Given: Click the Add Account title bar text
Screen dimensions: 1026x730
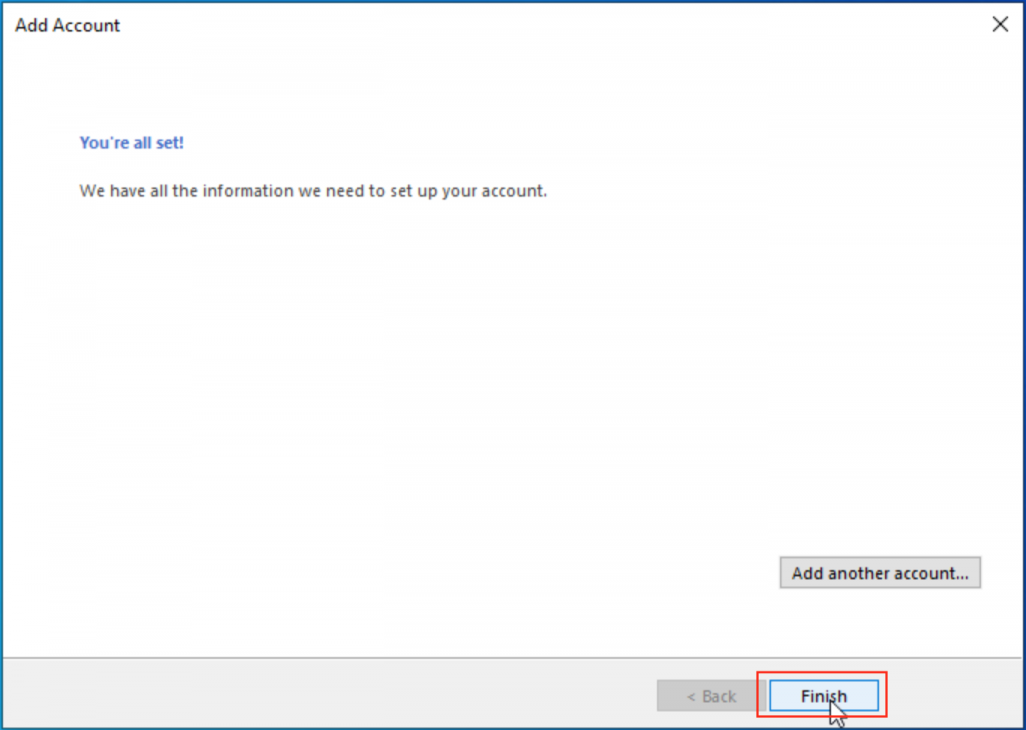Looking at the screenshot, I should 67,26.
